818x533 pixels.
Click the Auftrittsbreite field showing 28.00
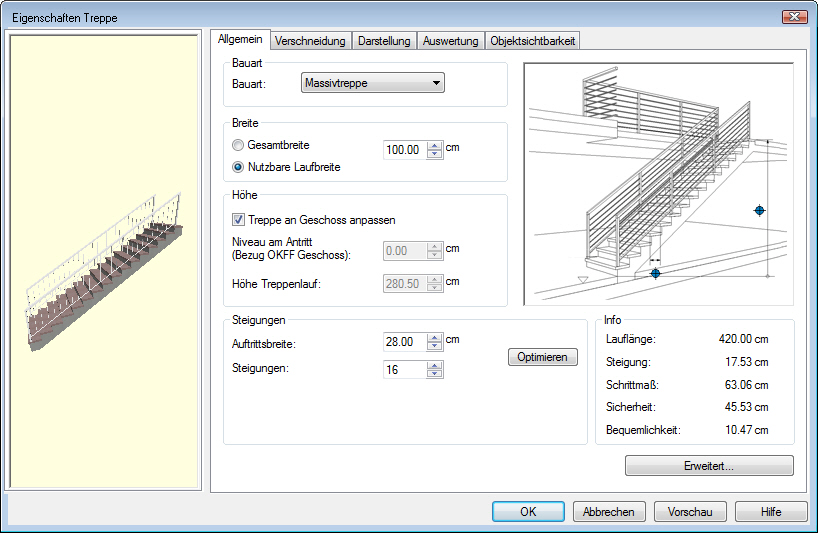point(404,342)
